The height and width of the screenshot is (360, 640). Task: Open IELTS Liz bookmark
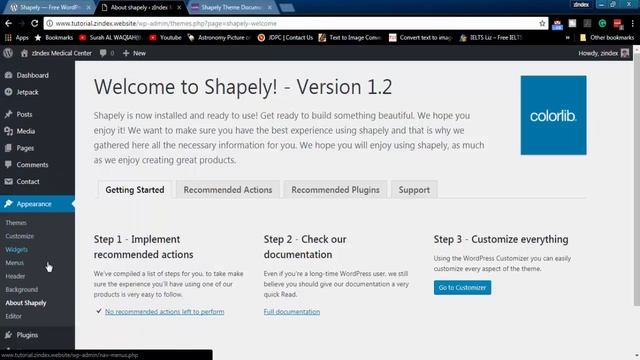491,38
